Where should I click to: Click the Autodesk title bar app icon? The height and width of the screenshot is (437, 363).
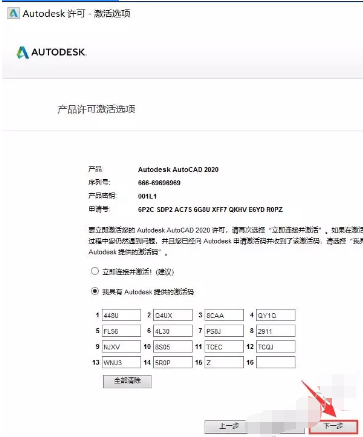point(13,13)
